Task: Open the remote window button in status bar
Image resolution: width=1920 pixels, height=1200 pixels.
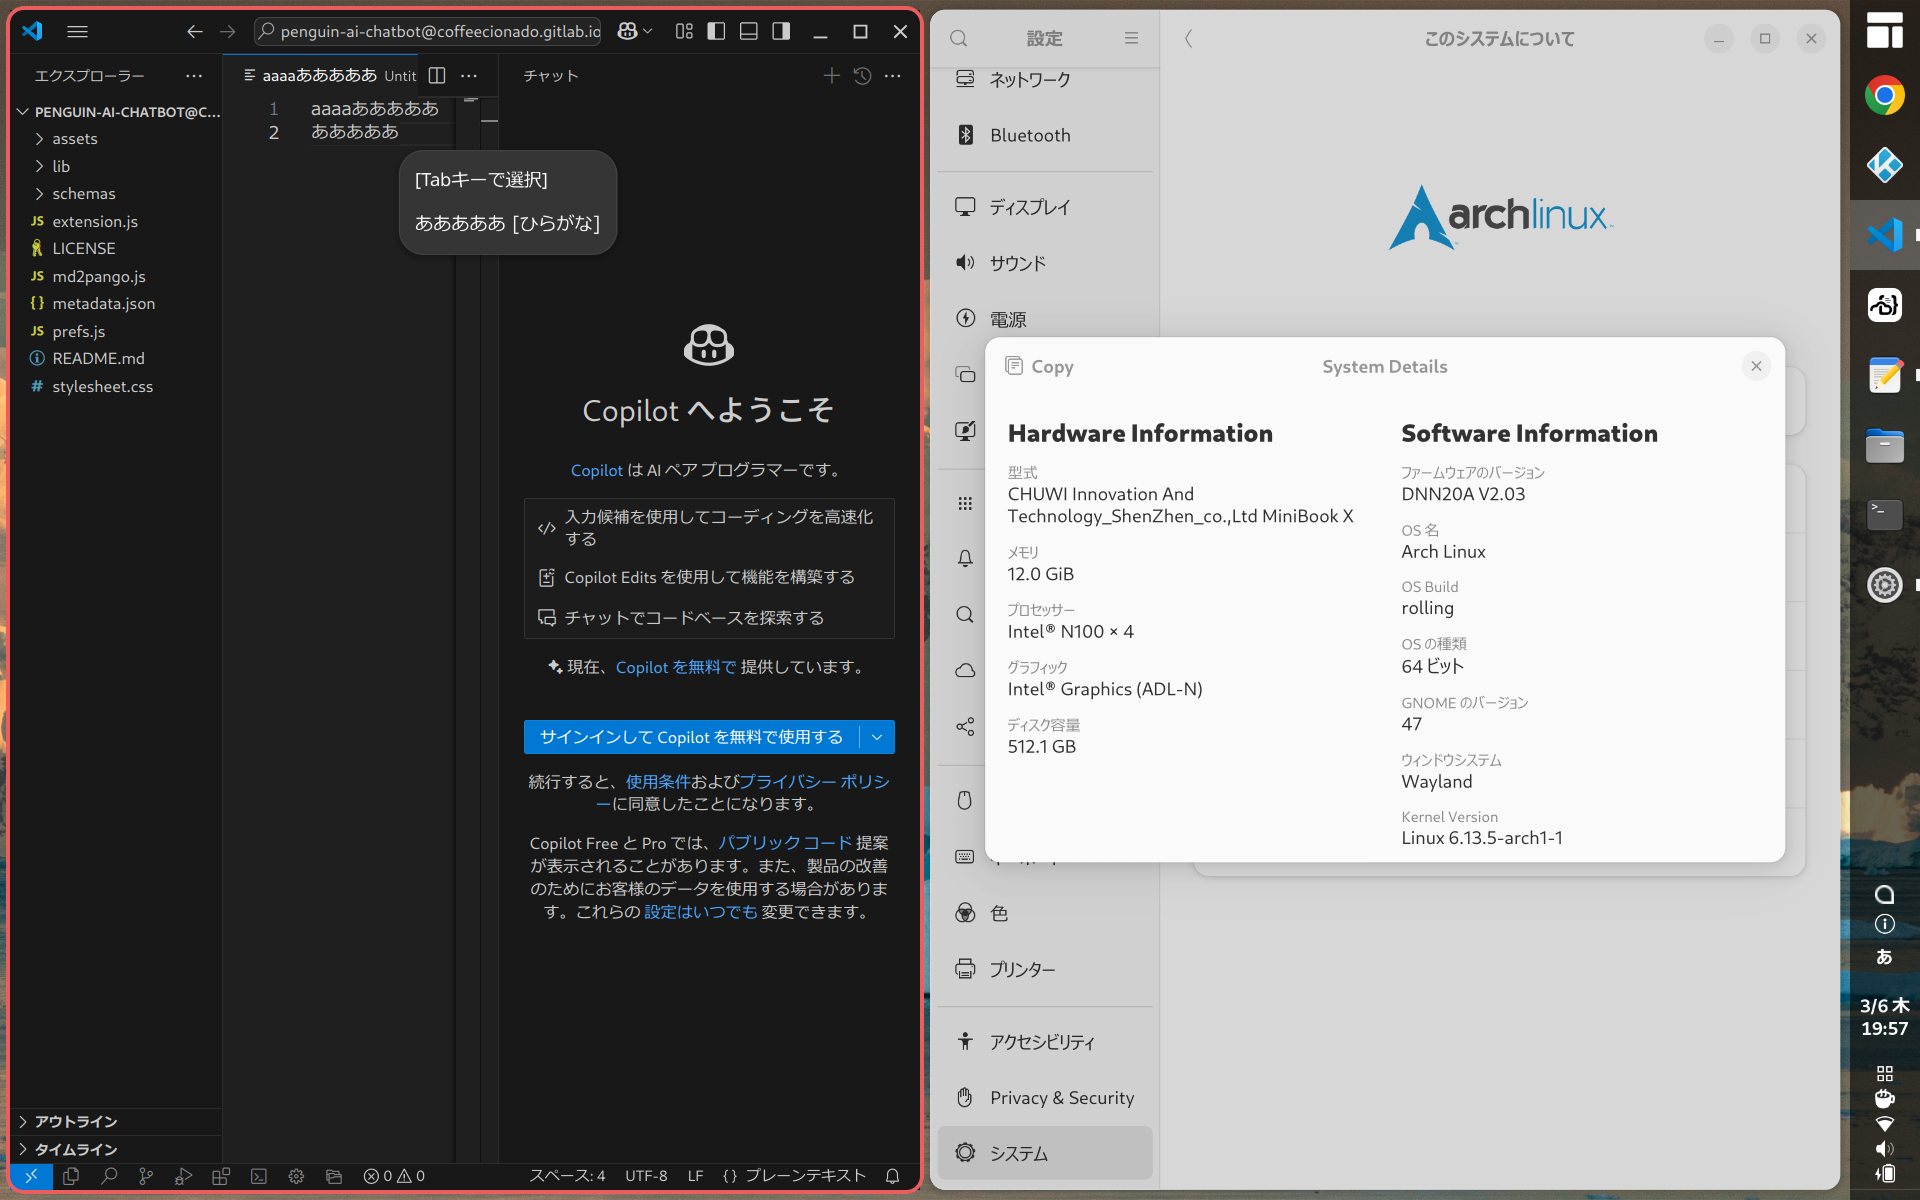Action: (x=31, y=1176)
